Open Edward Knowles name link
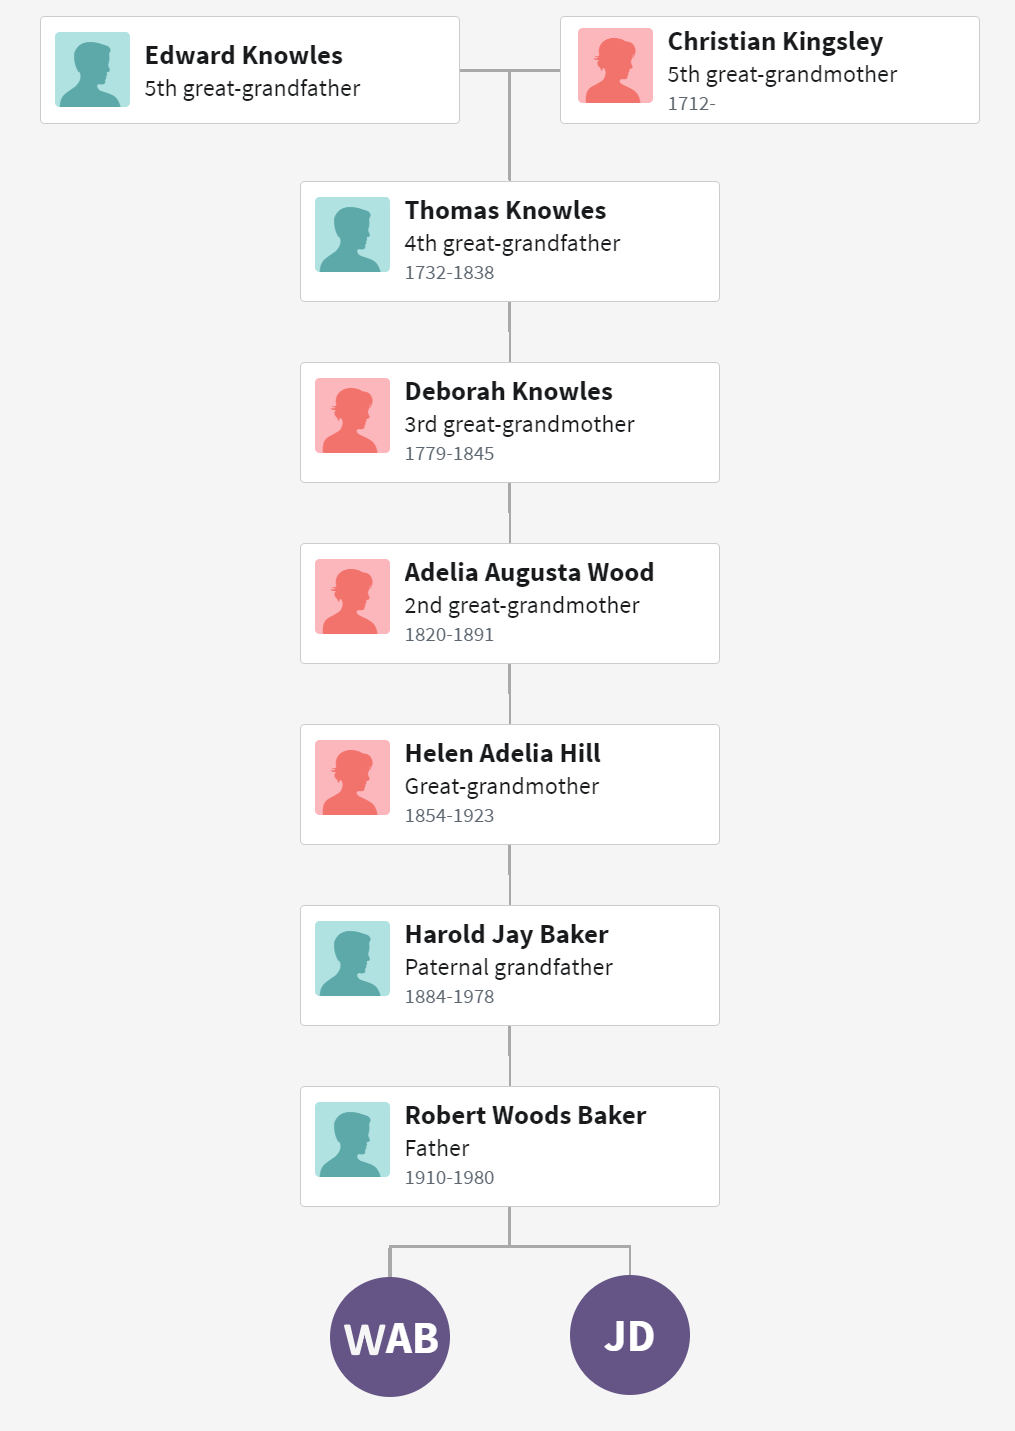The width and height of the screenshot is (1015, 1431). pyautogui.click(x=244, y=55)
